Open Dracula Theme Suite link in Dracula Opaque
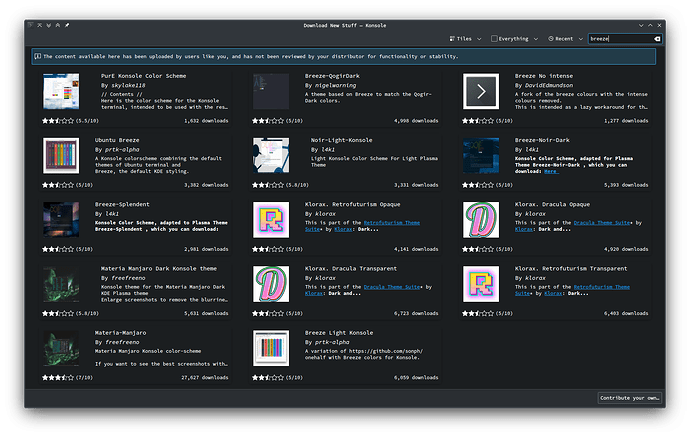This screenshot has height=436, width=690. pos(602,223)
